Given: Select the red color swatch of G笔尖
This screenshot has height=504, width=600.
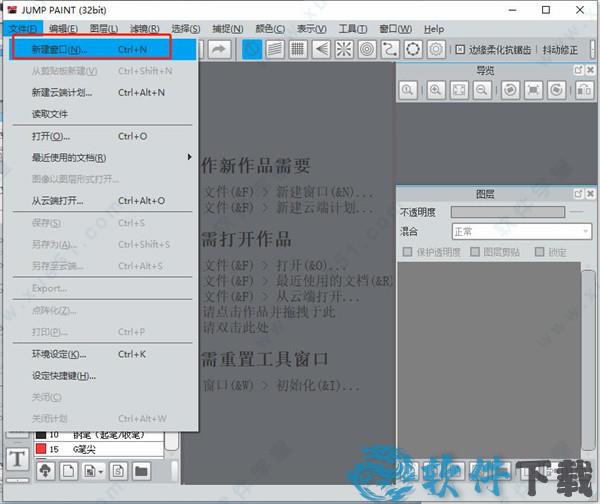Looking at the screenshot, I should pyautogui.click(x=41, y=449).
